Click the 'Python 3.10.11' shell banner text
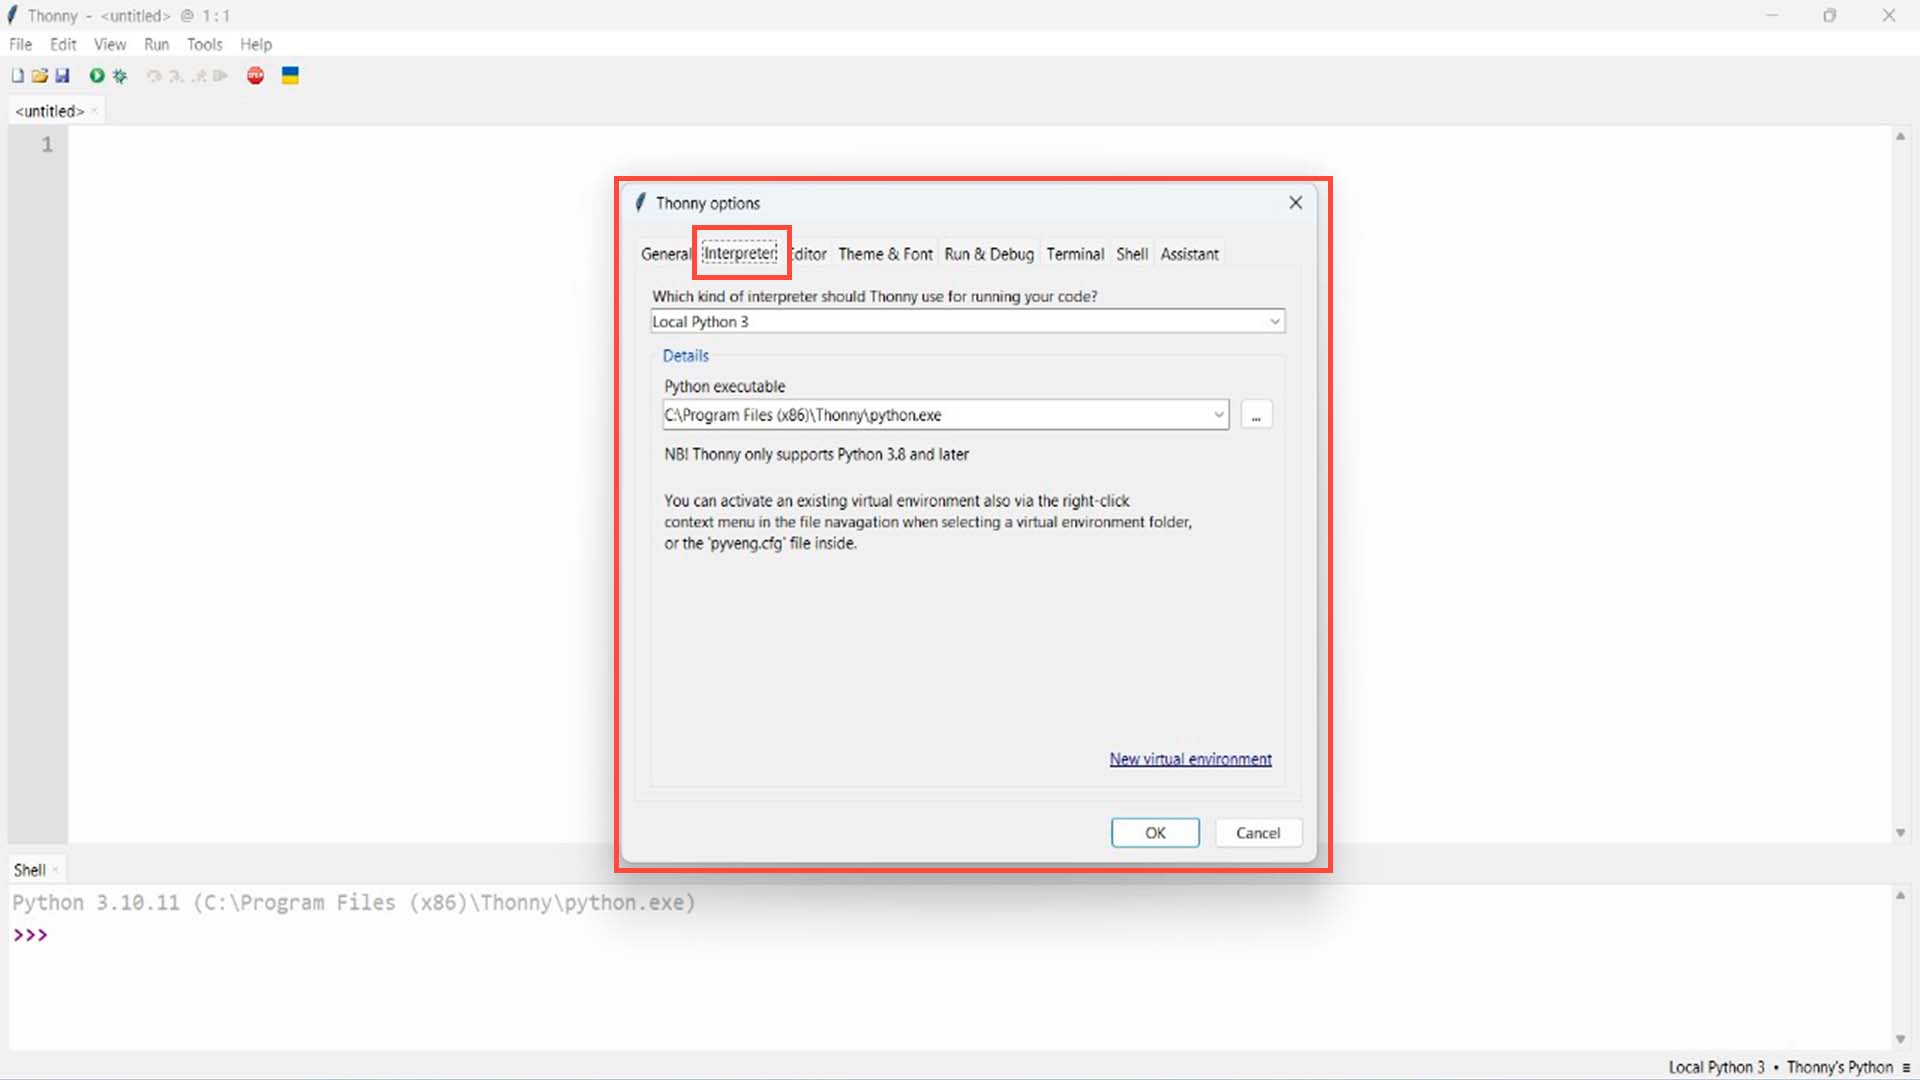The width and height of the screenshot is (1920, 1080). click(x=96, y=903)
